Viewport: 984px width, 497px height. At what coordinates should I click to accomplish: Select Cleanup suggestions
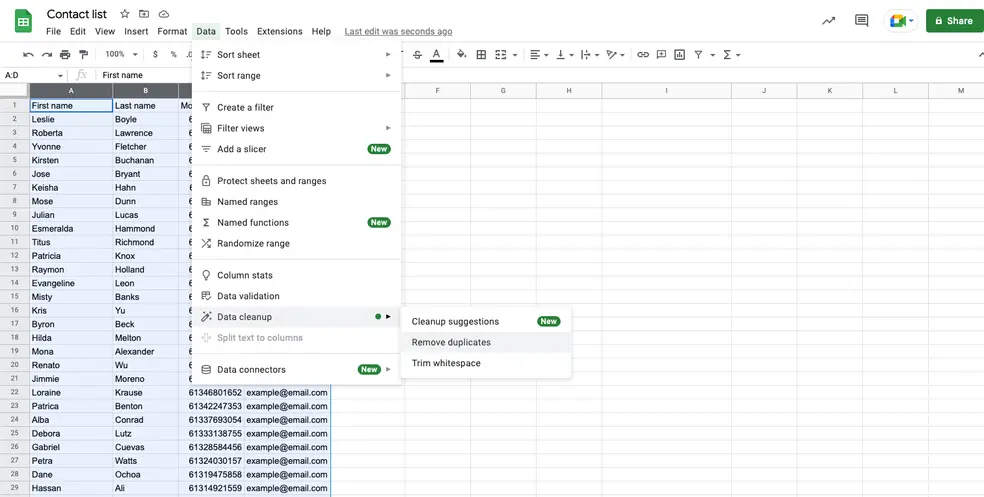coord(486,321)
